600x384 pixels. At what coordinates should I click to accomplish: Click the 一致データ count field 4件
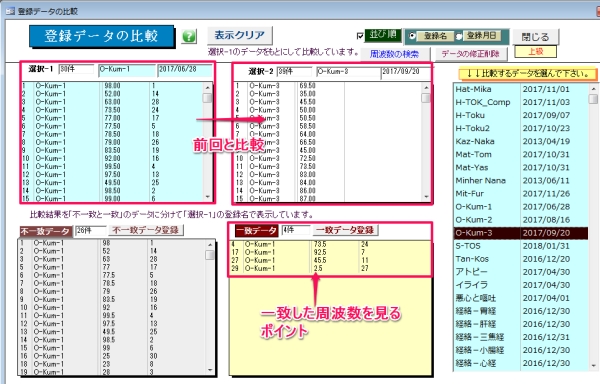[295, 230]
